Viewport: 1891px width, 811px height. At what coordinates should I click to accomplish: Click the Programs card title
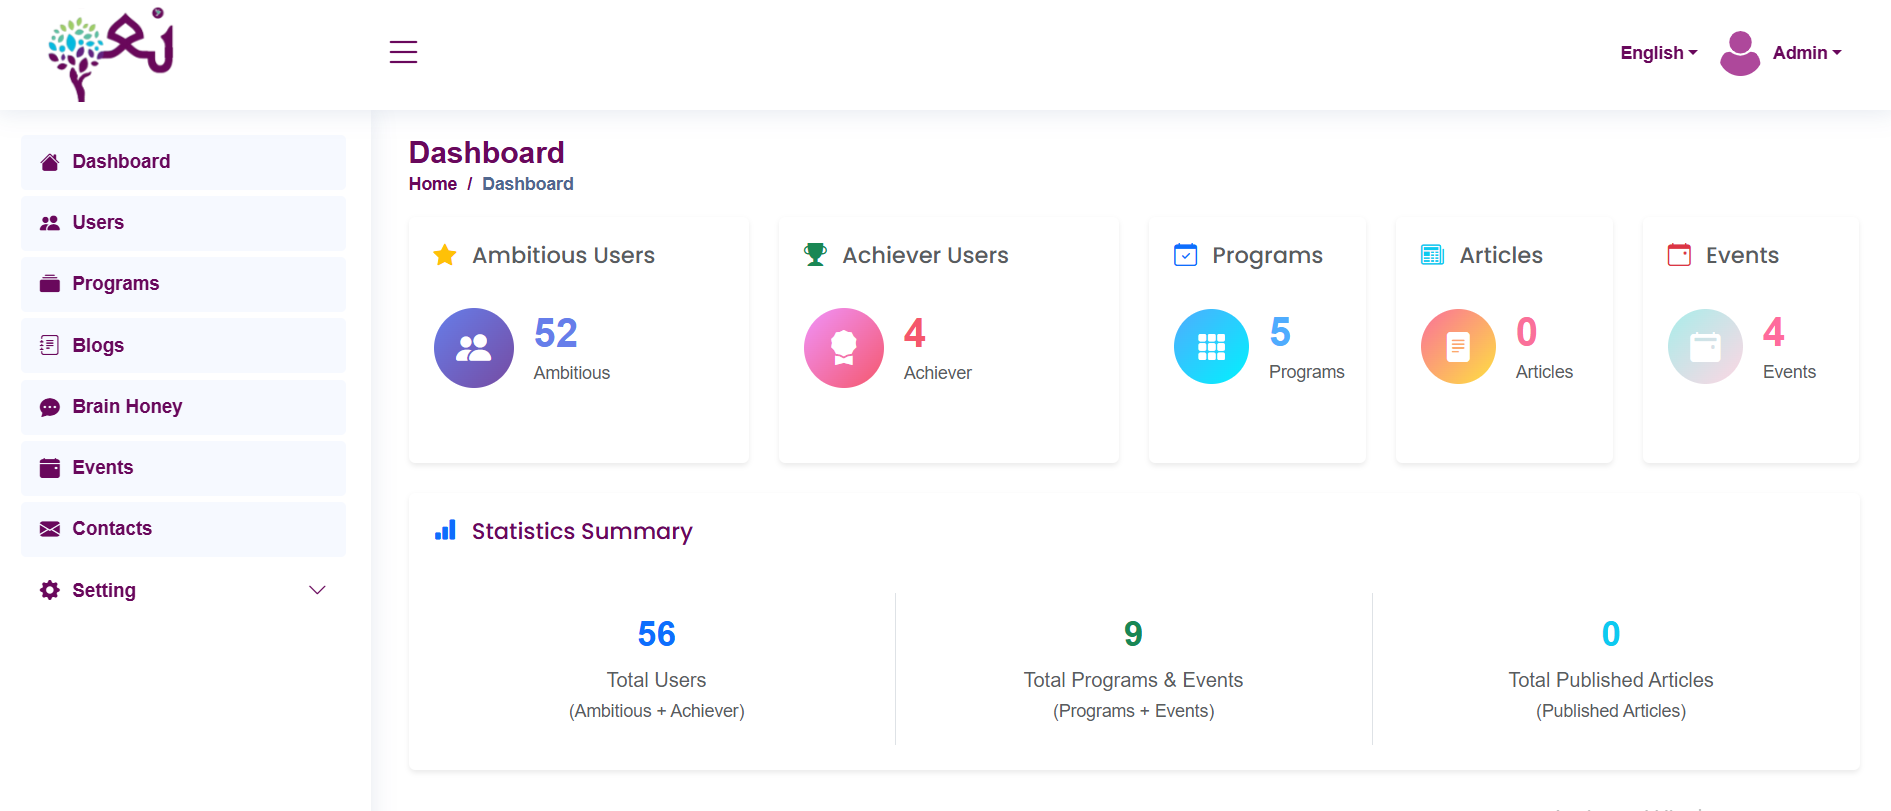1267,256
